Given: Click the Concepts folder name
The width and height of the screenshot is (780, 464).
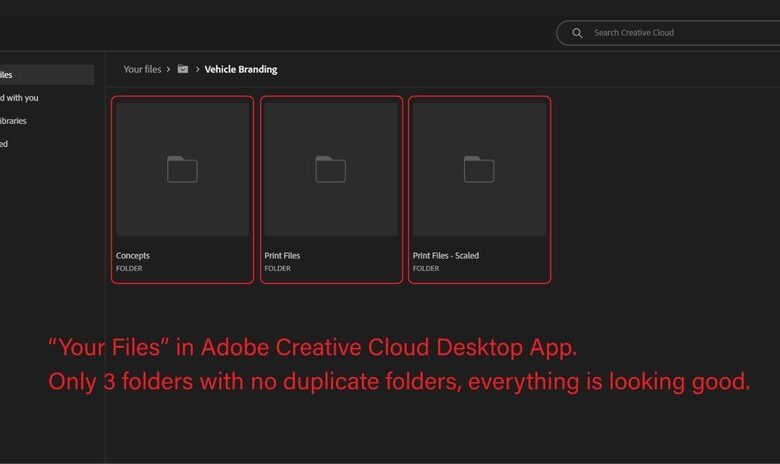Looking at the screenshot, I should point(133,256).
